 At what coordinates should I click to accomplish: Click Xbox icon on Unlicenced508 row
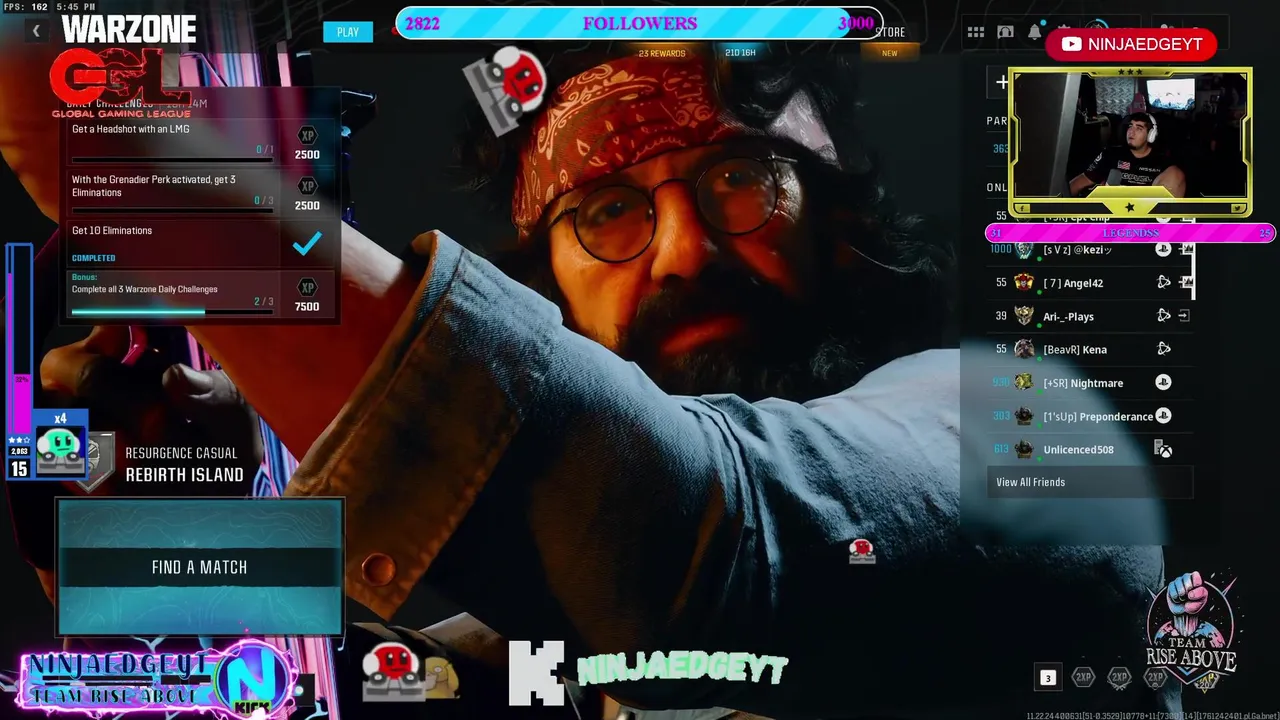tap(1163, 449)
